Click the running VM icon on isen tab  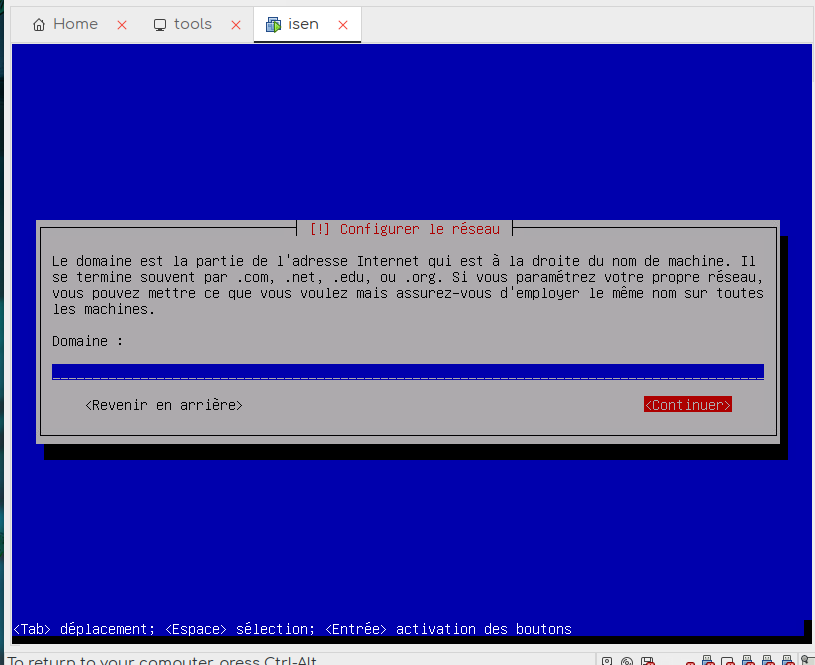273,25
